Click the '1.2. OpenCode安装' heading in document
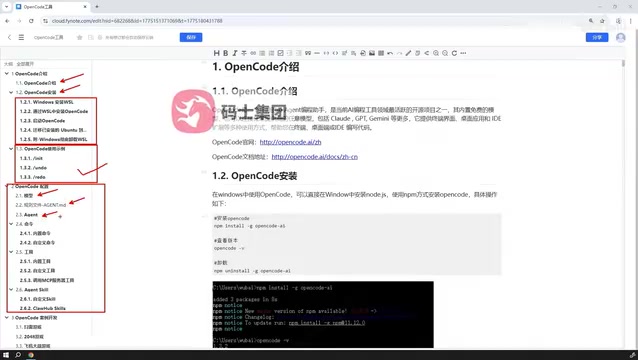Screen dimensions: 638x360 click(255, 176)
